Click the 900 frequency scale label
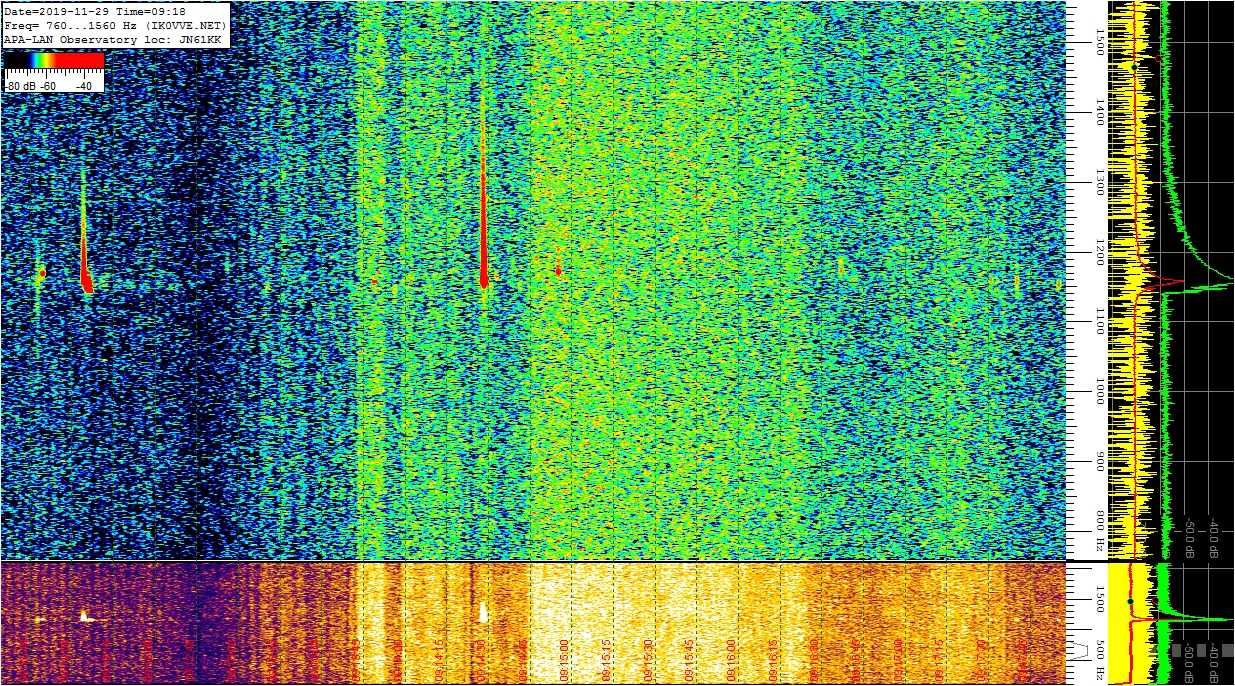1235x686 pixels. click(x=1099, y=461)
